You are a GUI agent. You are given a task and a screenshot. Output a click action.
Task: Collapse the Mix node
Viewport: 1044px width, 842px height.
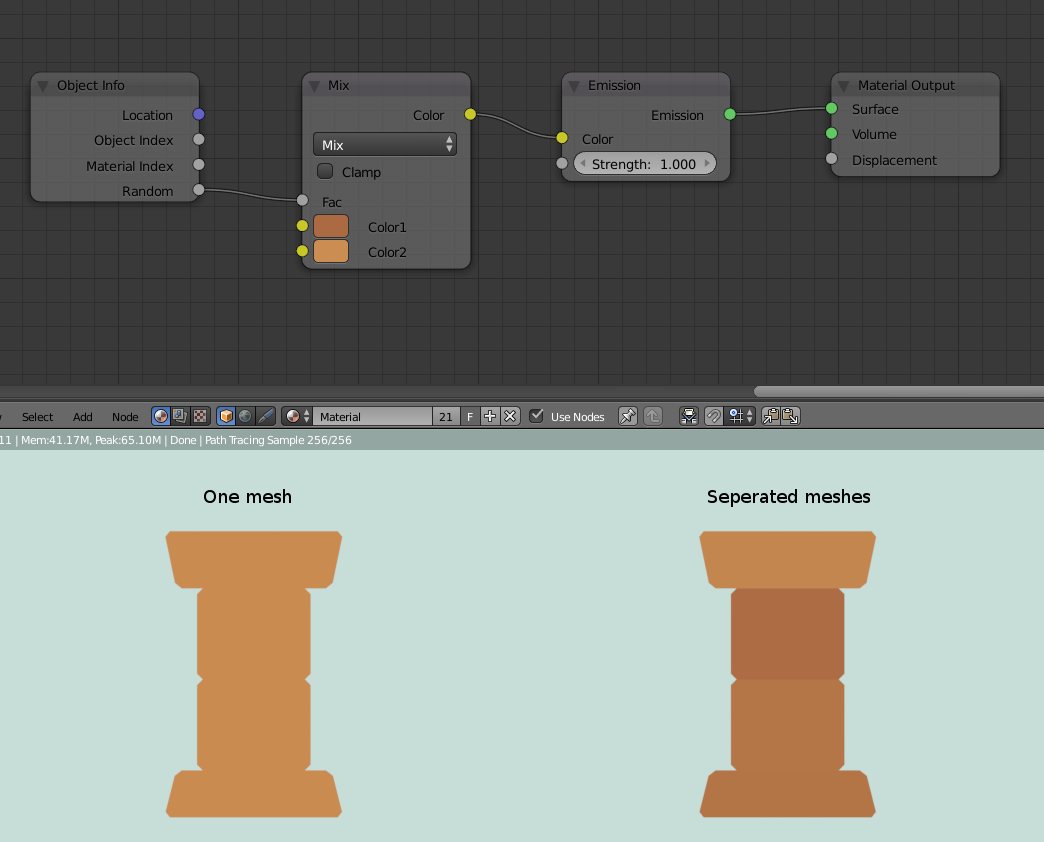[315, 86]
